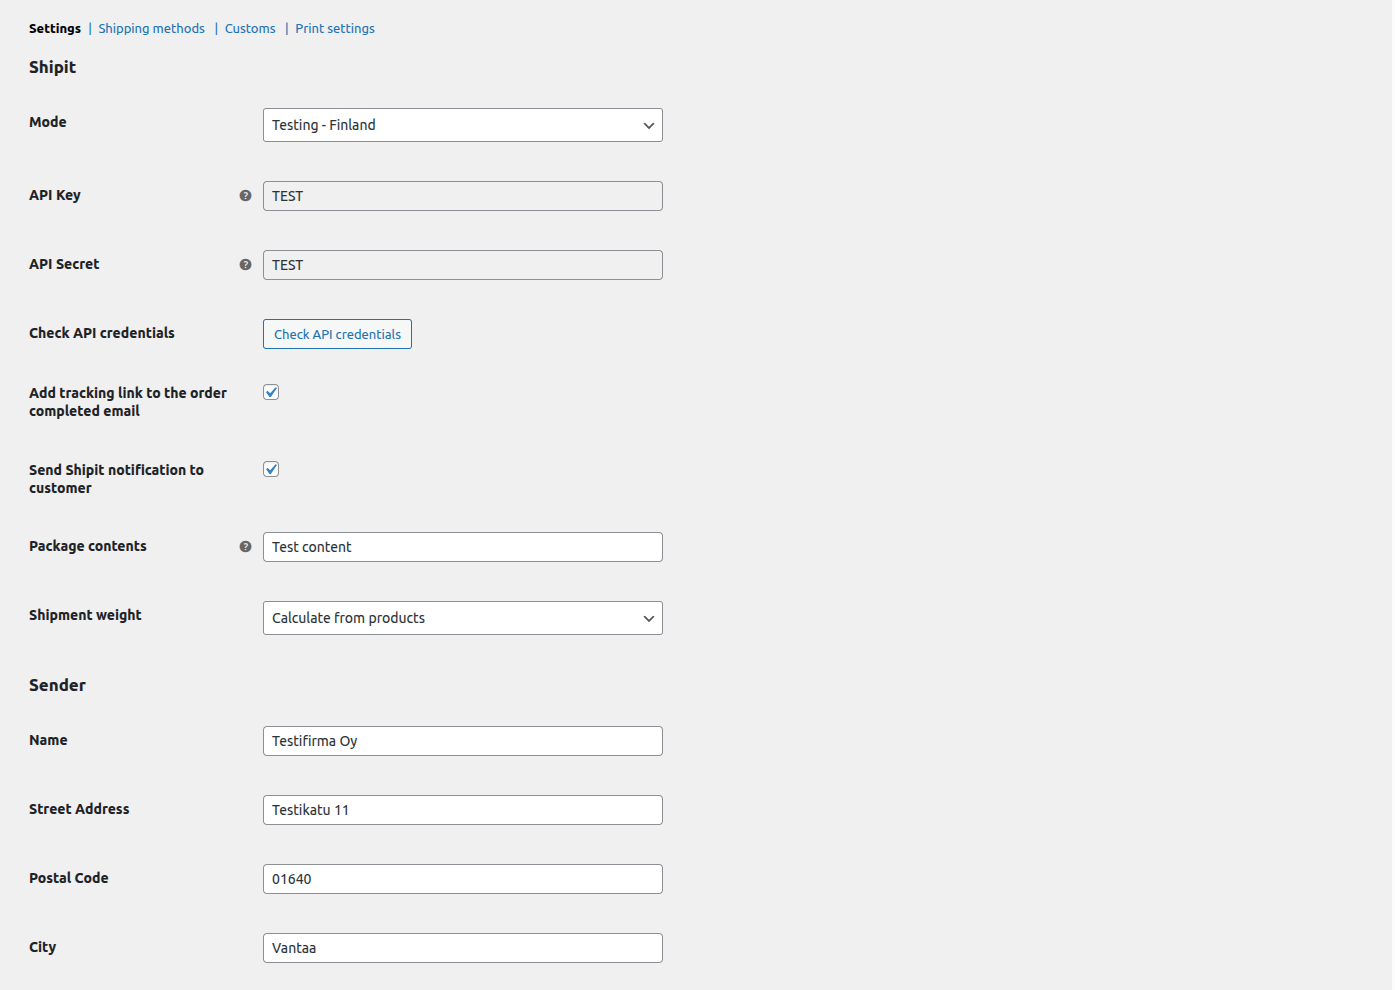Toggle Send Shipit notification to customer checkbox
1395x990 pixels.
(271, 469)
